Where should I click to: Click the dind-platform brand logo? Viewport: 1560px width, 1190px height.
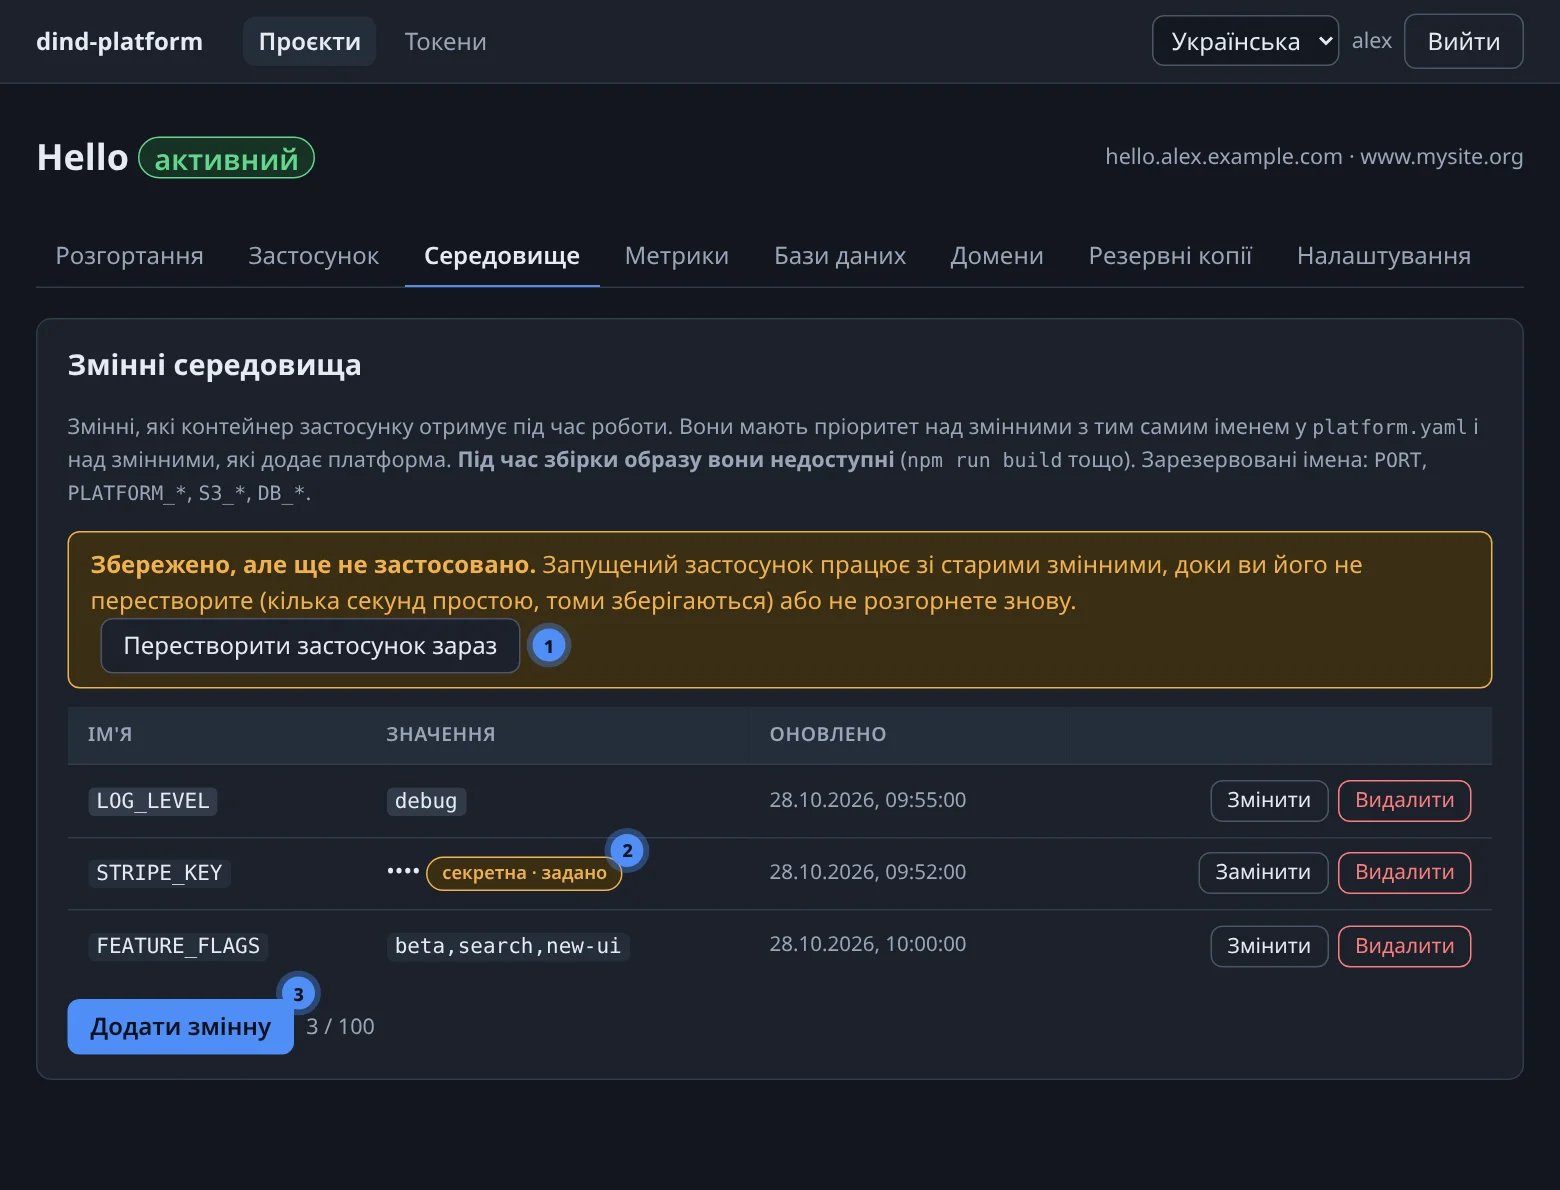[x=119, y=41]
